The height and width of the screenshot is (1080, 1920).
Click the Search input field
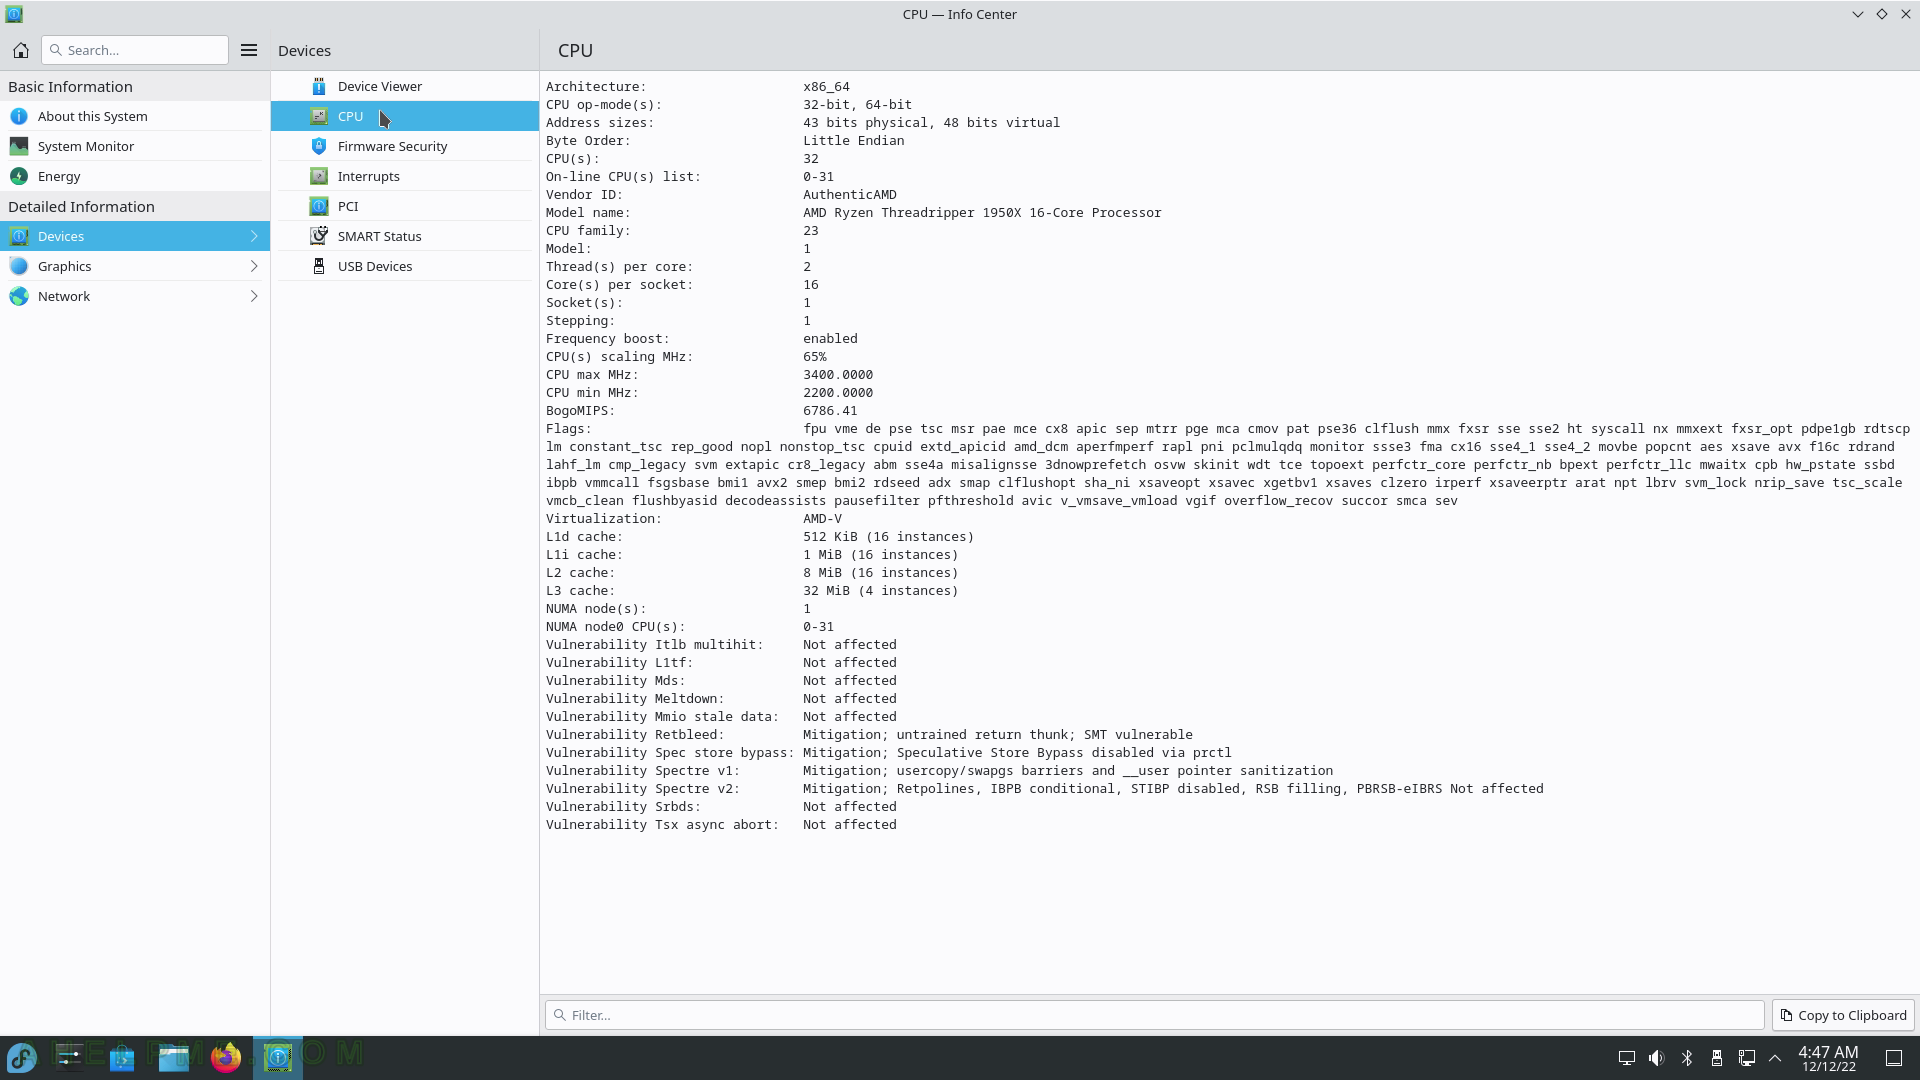pos(135,50)
